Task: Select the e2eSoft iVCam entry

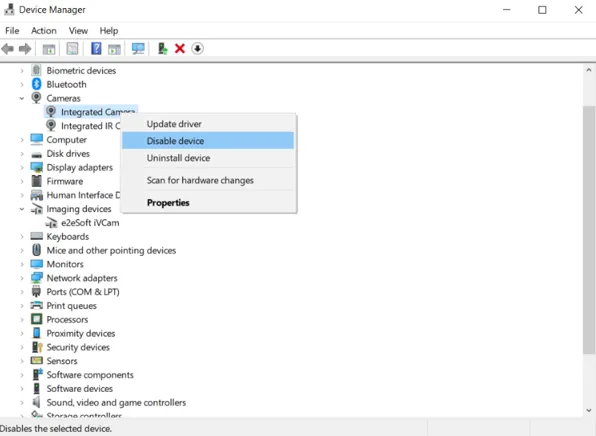Action: click(90, 223)
